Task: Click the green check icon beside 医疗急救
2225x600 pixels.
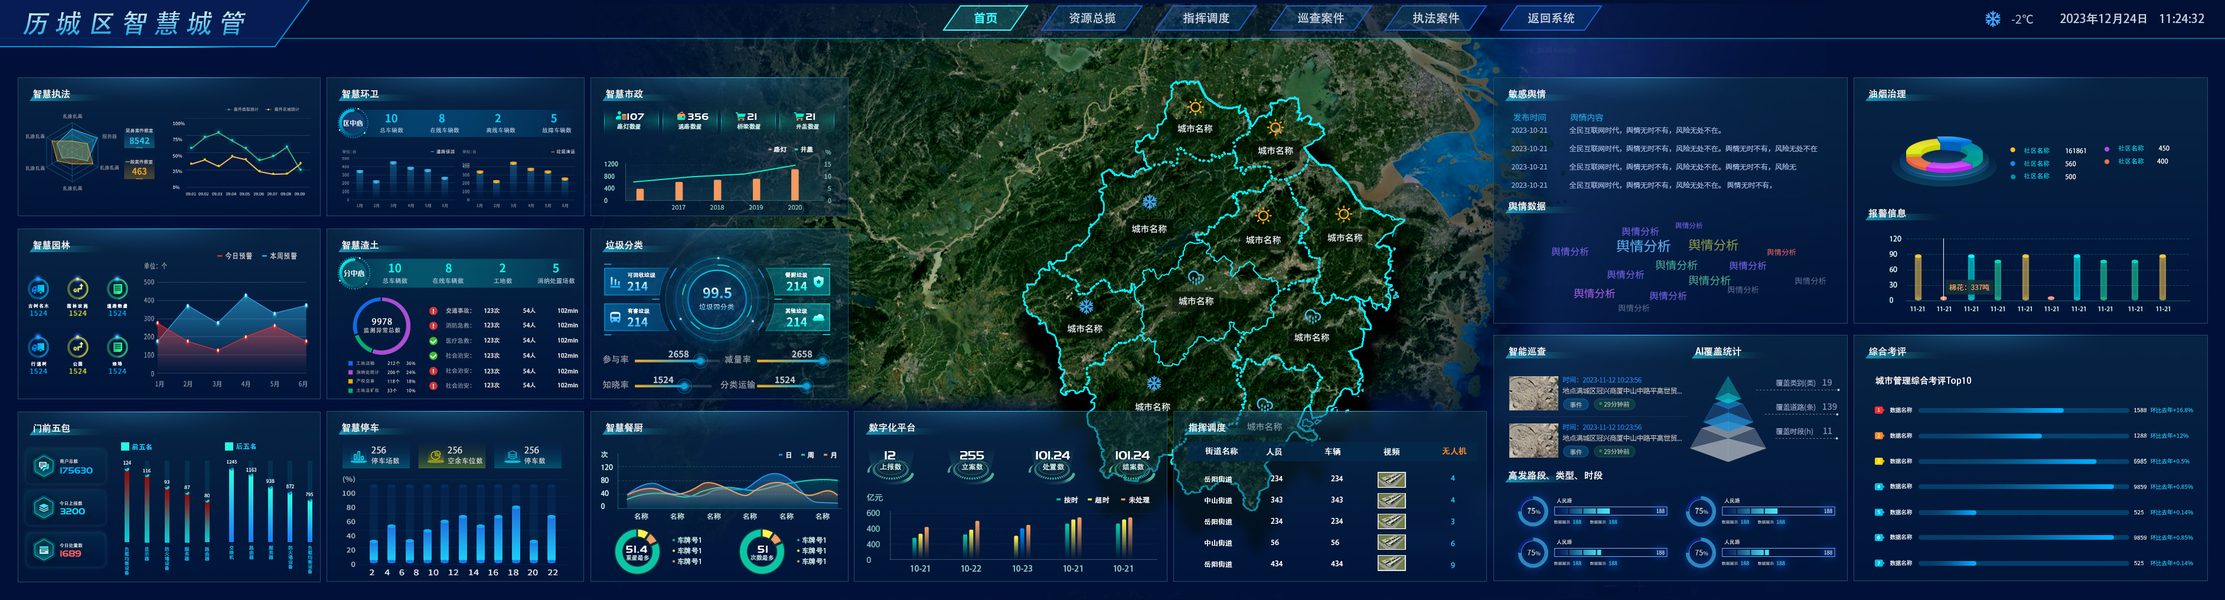Action: 433,341
